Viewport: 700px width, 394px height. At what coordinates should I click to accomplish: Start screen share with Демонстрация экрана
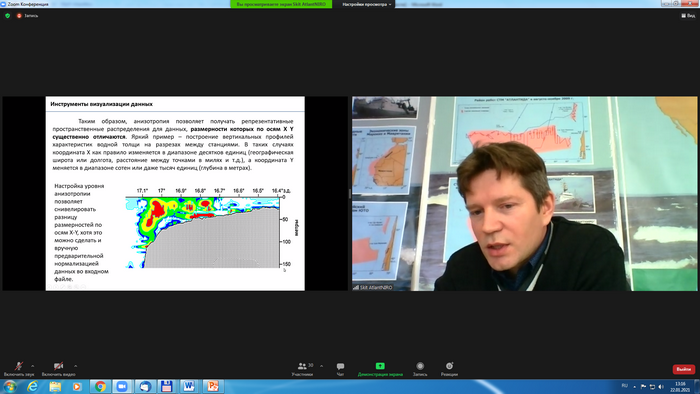click(380, 369)
